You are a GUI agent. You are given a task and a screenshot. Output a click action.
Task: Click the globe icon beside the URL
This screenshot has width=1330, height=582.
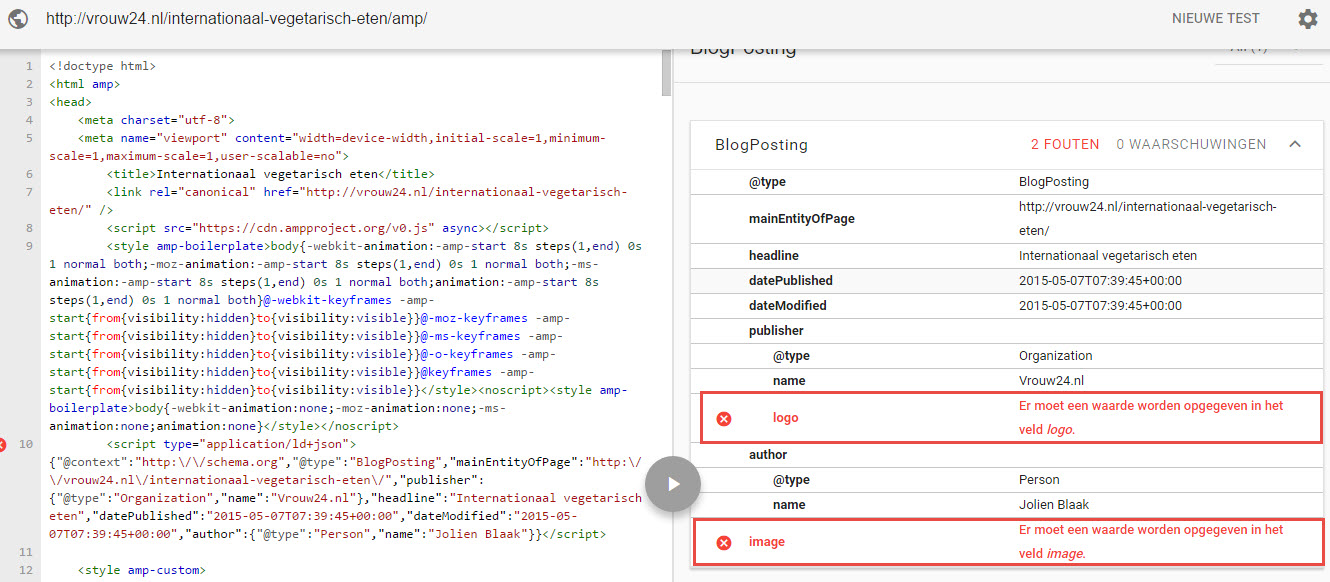click(x=18, y=19)
